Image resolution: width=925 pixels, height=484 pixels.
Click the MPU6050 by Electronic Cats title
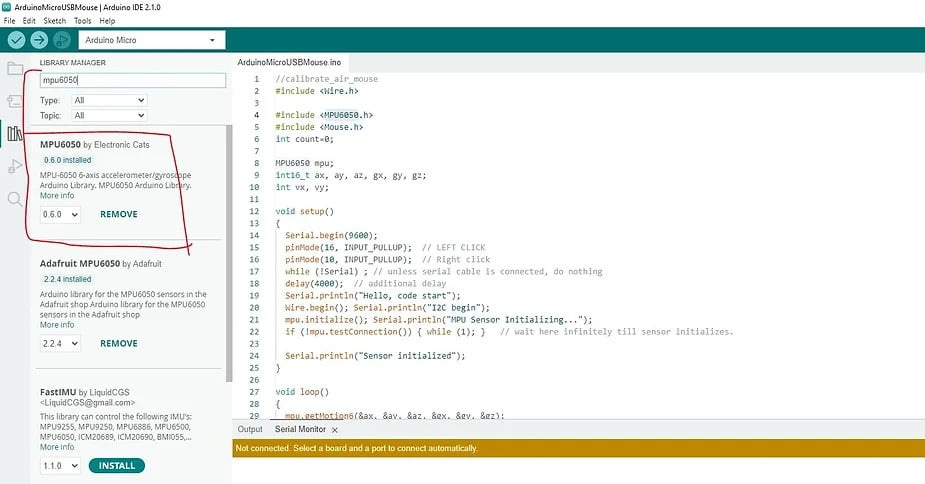(x=94, y=145)
